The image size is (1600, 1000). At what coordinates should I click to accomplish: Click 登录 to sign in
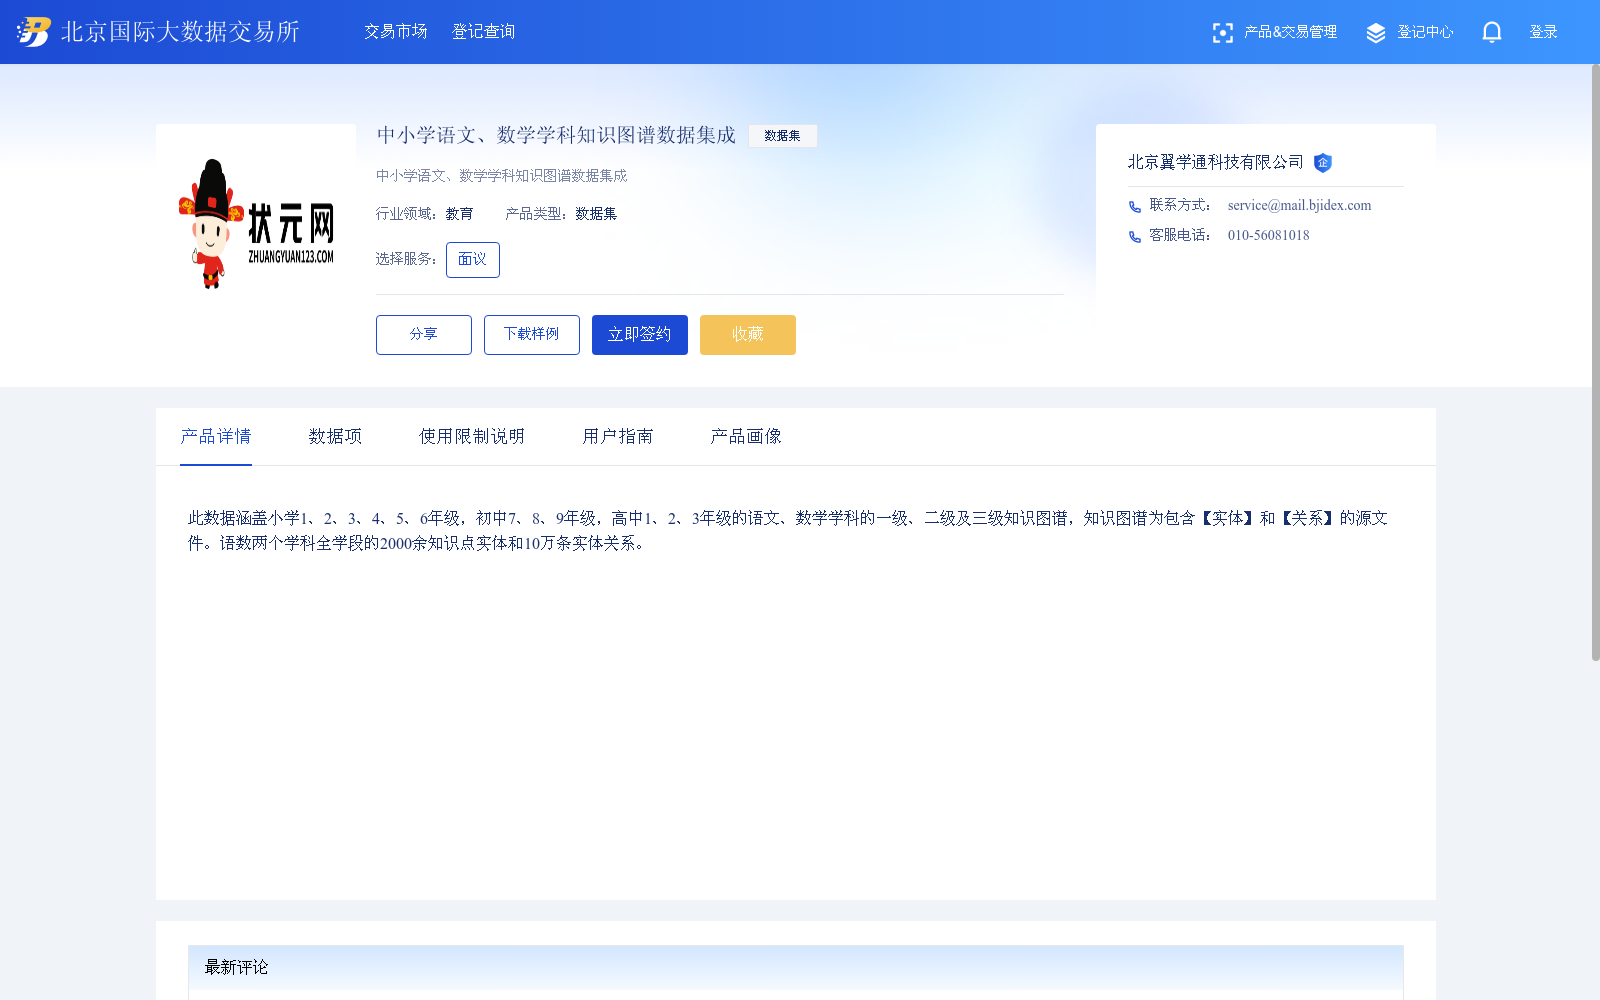pos(1543,31)
